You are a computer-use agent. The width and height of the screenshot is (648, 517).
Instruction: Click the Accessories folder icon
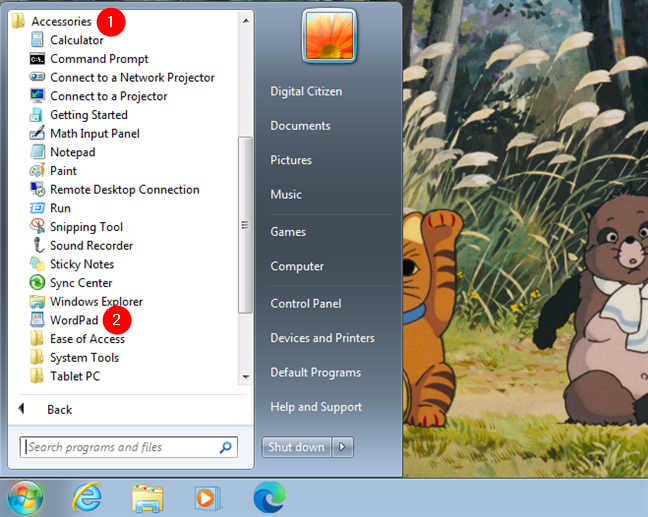pyautogui.click(x=18, y=21)
